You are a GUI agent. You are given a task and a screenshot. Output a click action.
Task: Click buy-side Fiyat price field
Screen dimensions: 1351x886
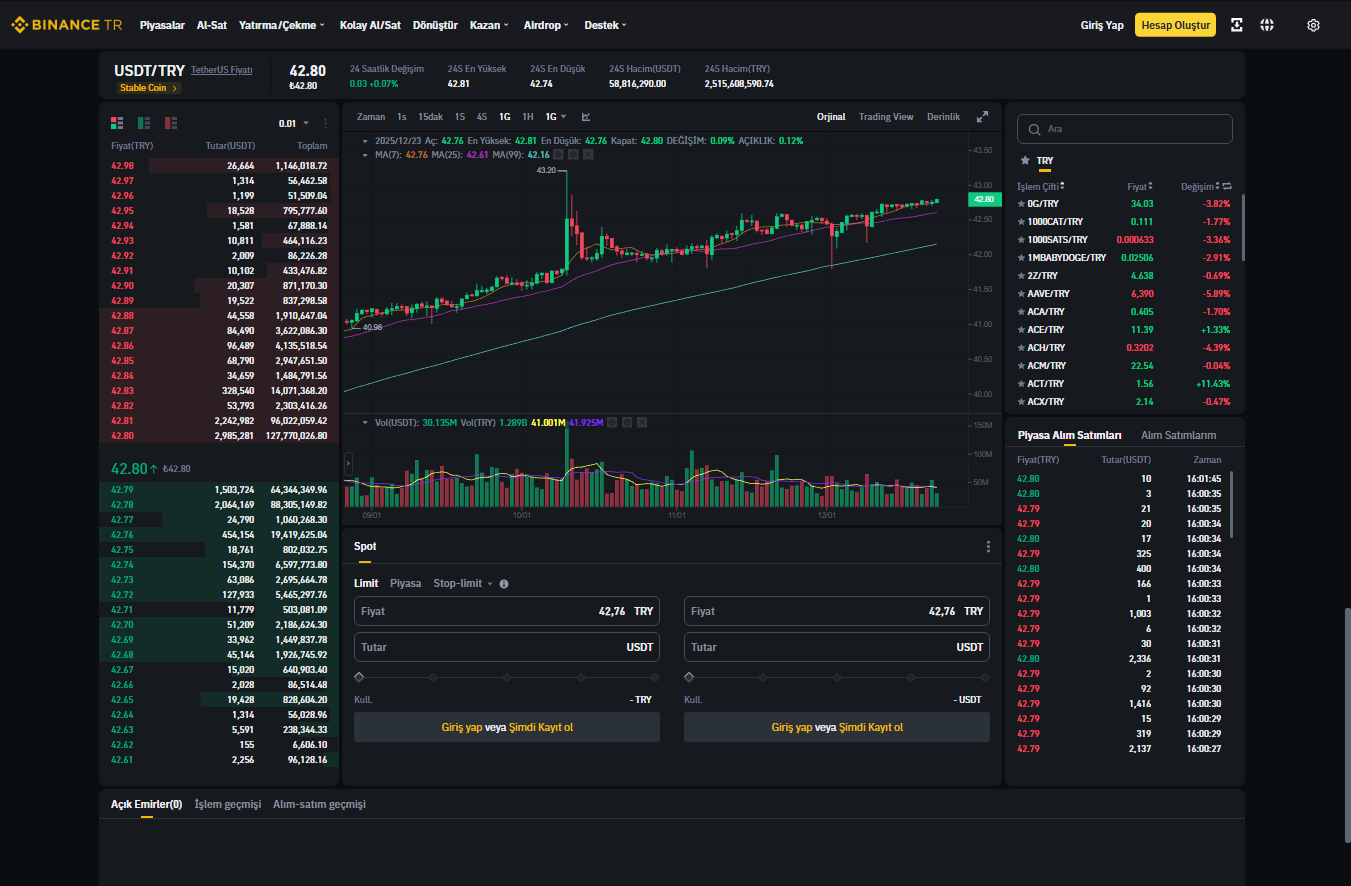pyautogui.click(x=507, y=611)
